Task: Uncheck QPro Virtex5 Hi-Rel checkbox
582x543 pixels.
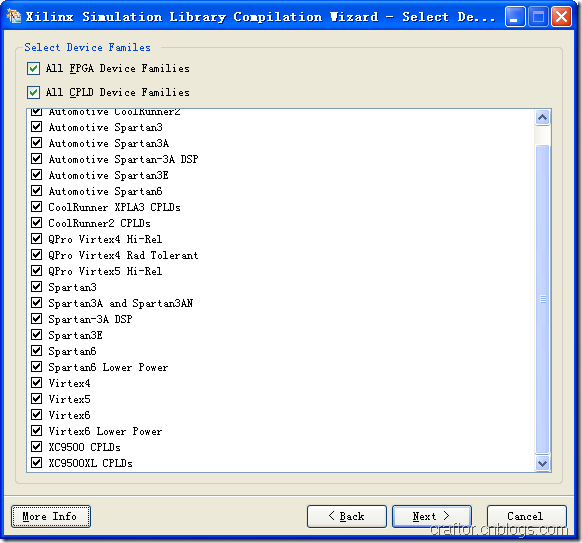Action: (36, 271)
